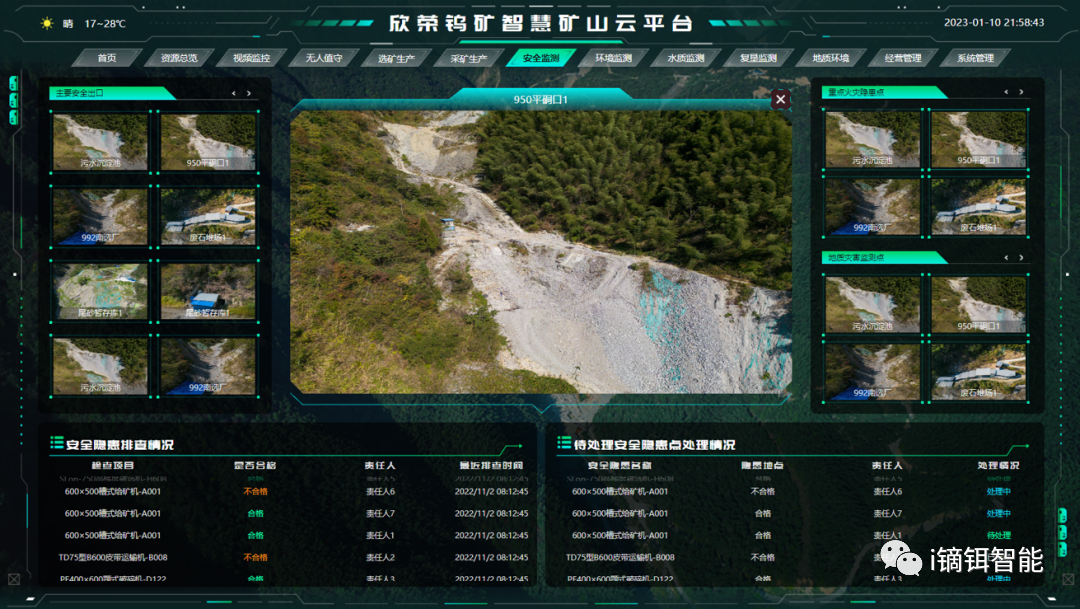Viewport: 1080px width, 609px height.
Task: Select the 环境监测 tab
Action: (x=613, y=58)
